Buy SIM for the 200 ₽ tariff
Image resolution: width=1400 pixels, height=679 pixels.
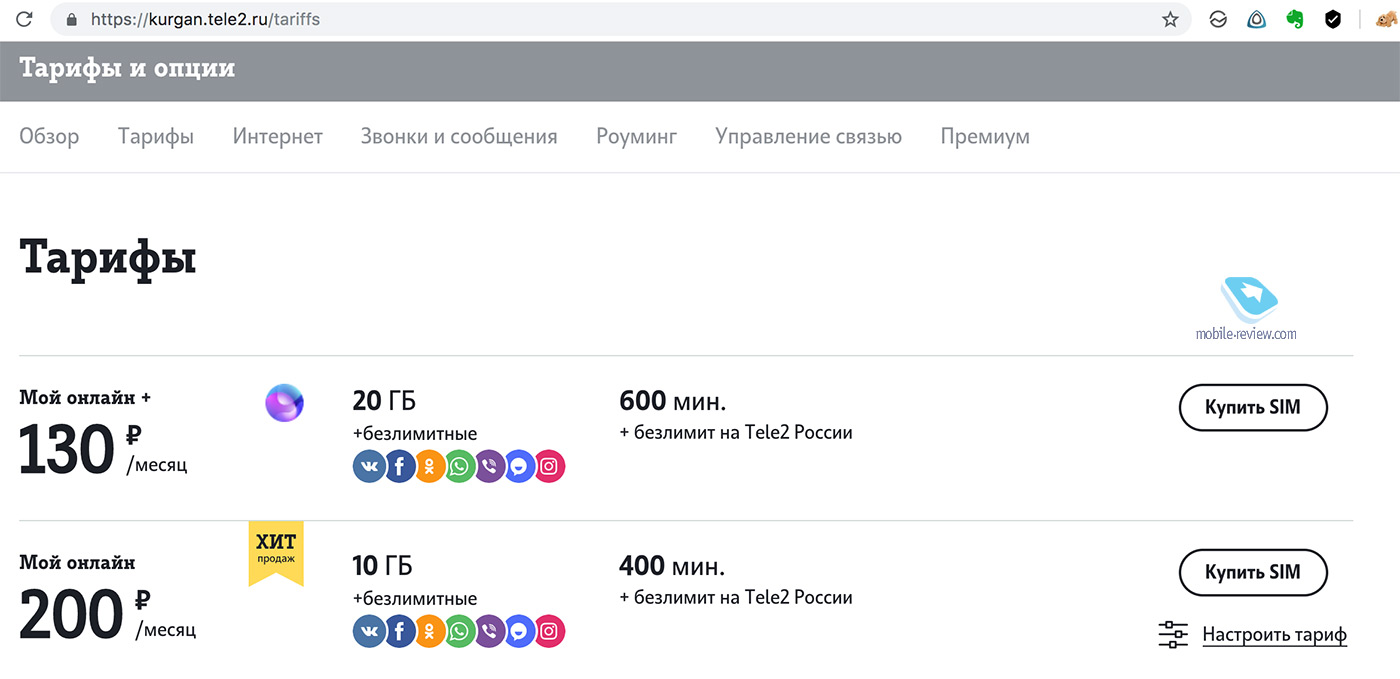(x=1253, y=573)
